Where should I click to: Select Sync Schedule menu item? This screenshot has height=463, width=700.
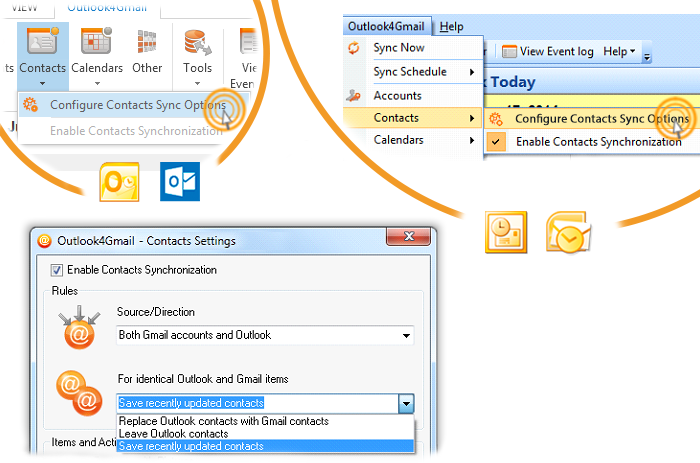(x=413, y=72)
